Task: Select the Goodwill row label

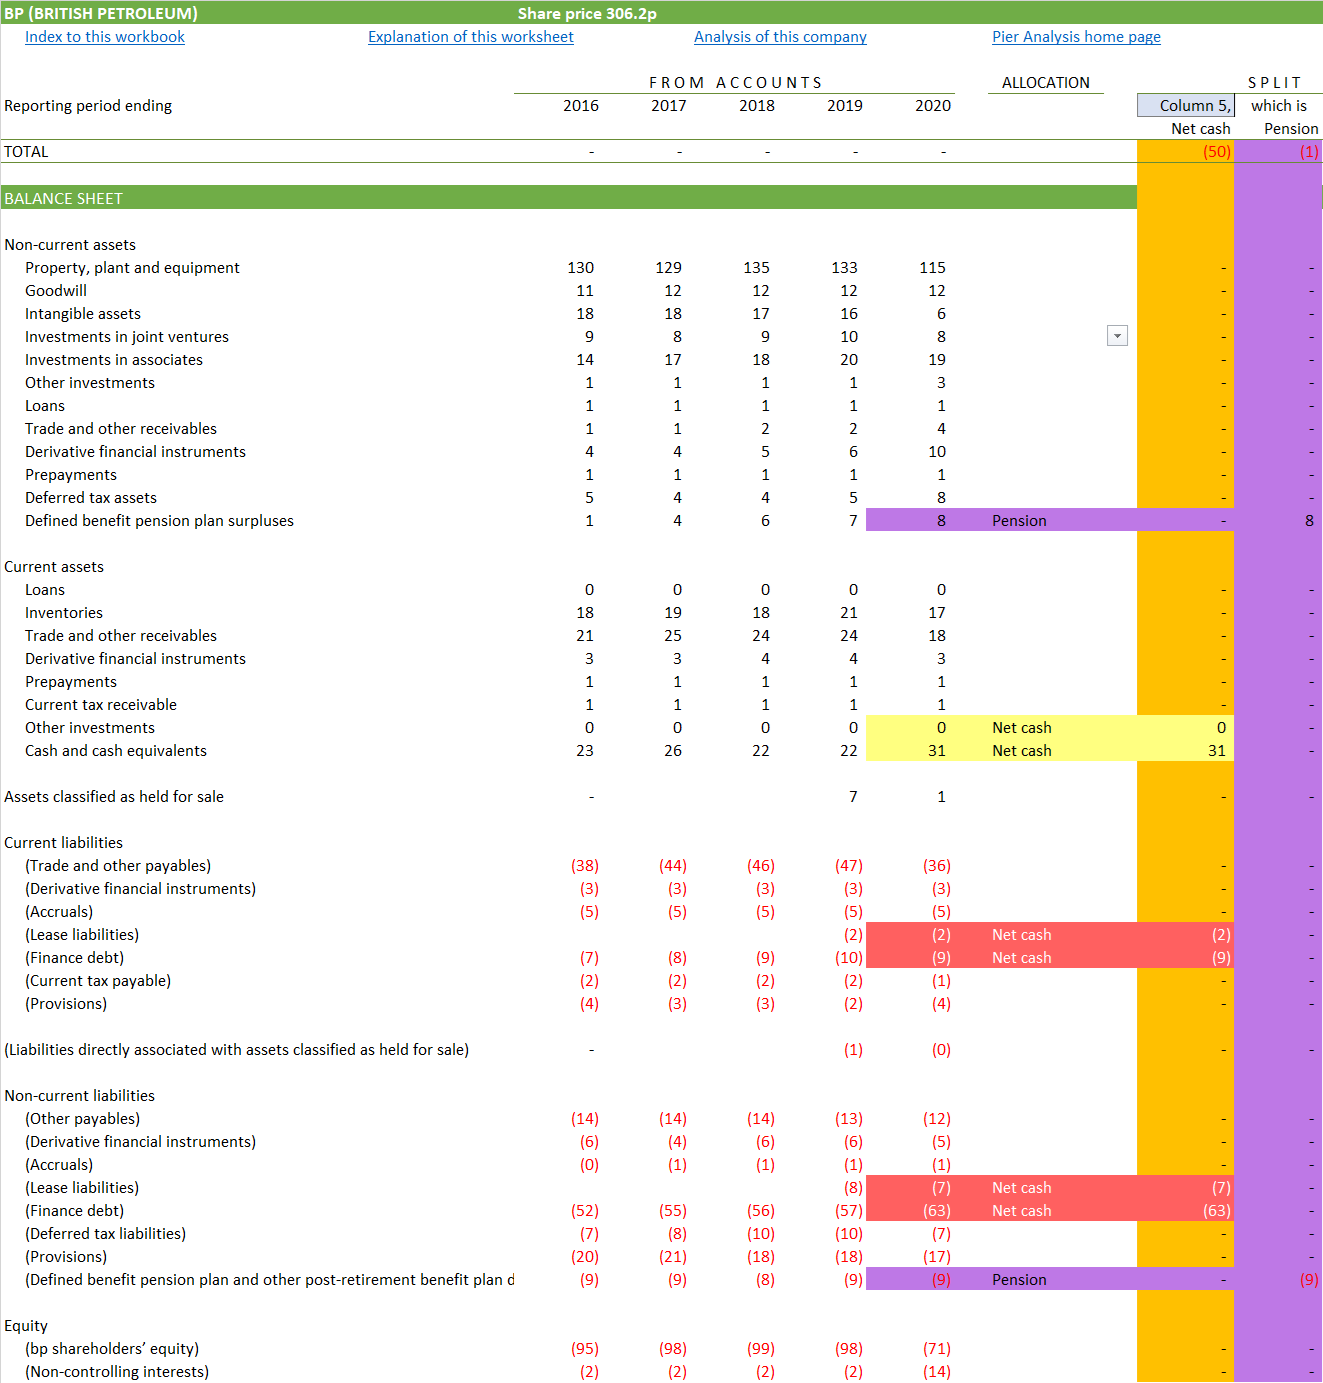Action: [56, 291]
